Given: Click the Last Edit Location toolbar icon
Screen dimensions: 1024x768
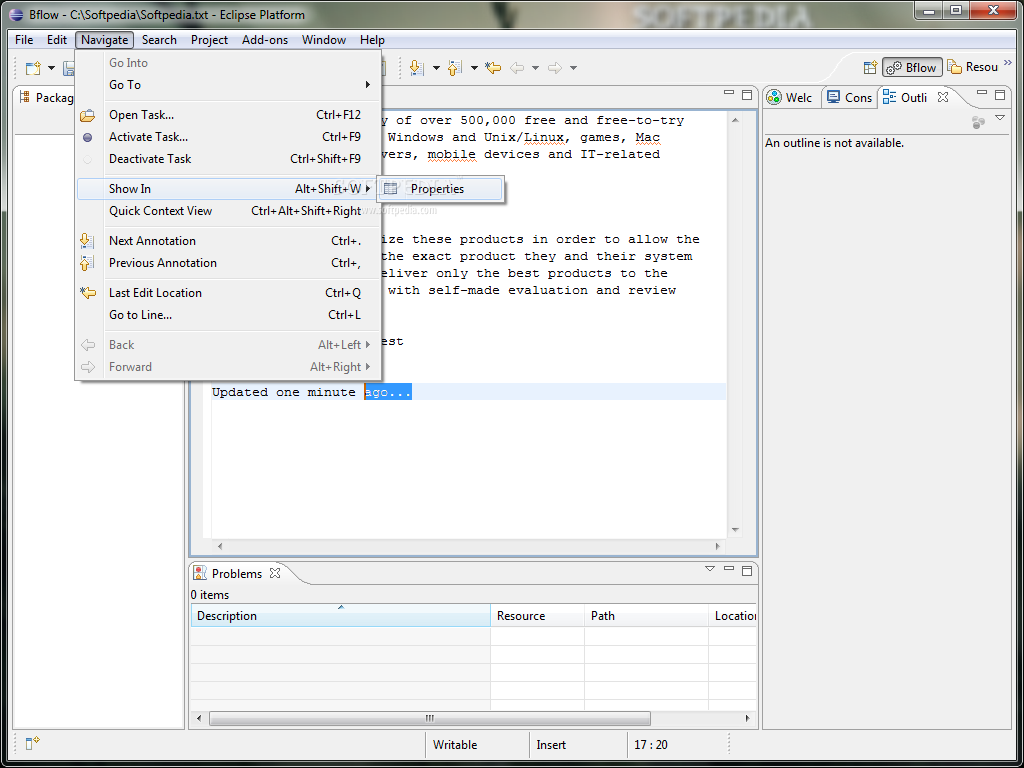Looking at the screenshot, I should tap(493, 67).
